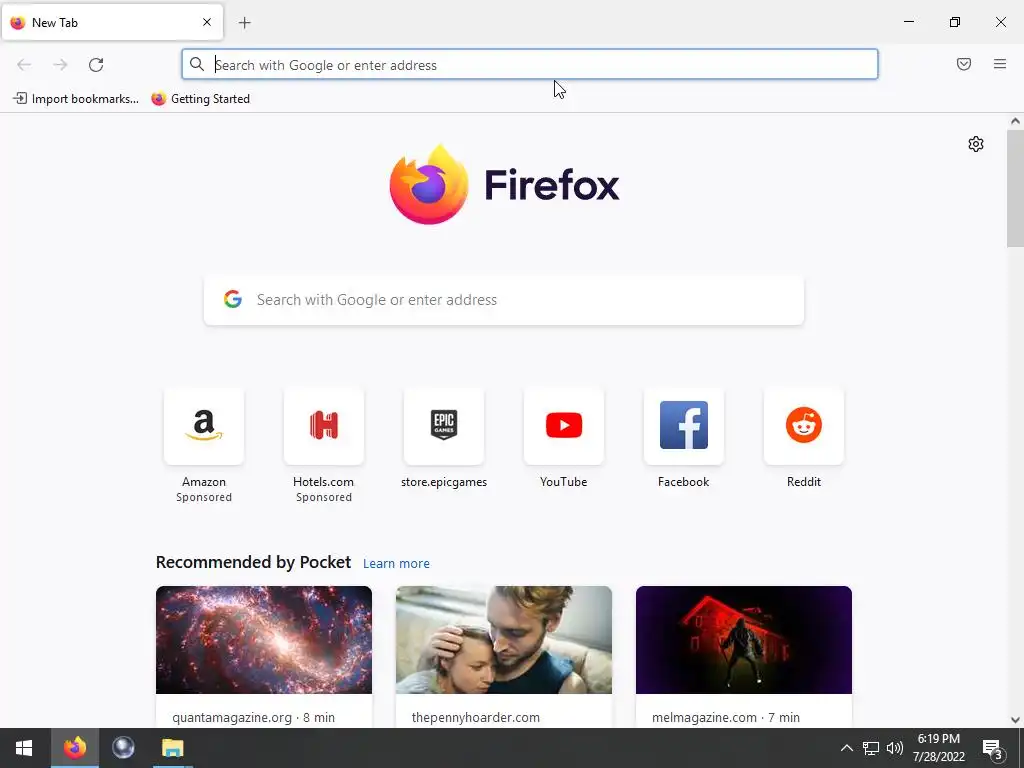Open the melmagazine.com red house thumbnail
1024x768 pixels.
pos(744,640)
